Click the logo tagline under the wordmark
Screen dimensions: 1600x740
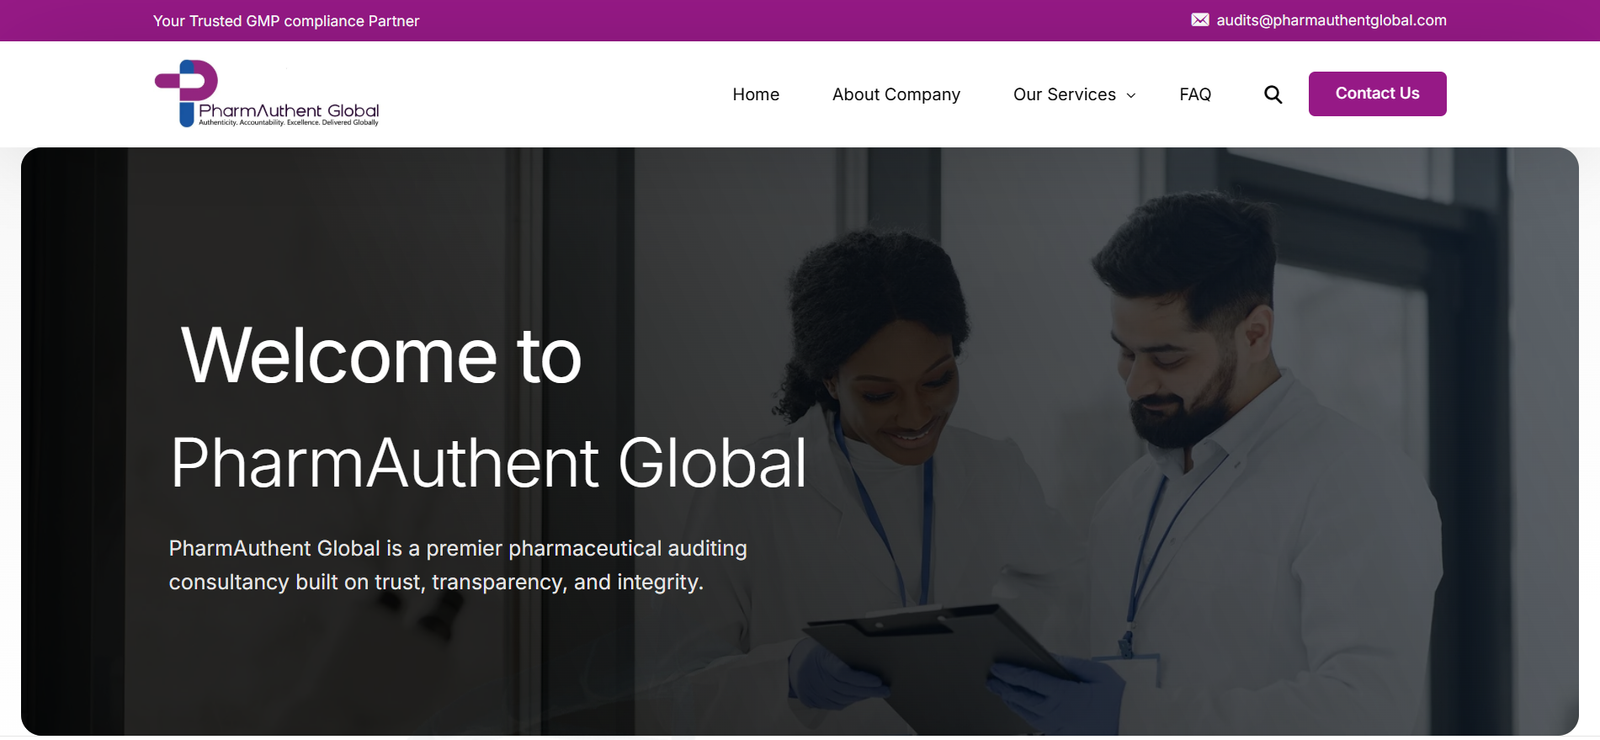(288, 123)
